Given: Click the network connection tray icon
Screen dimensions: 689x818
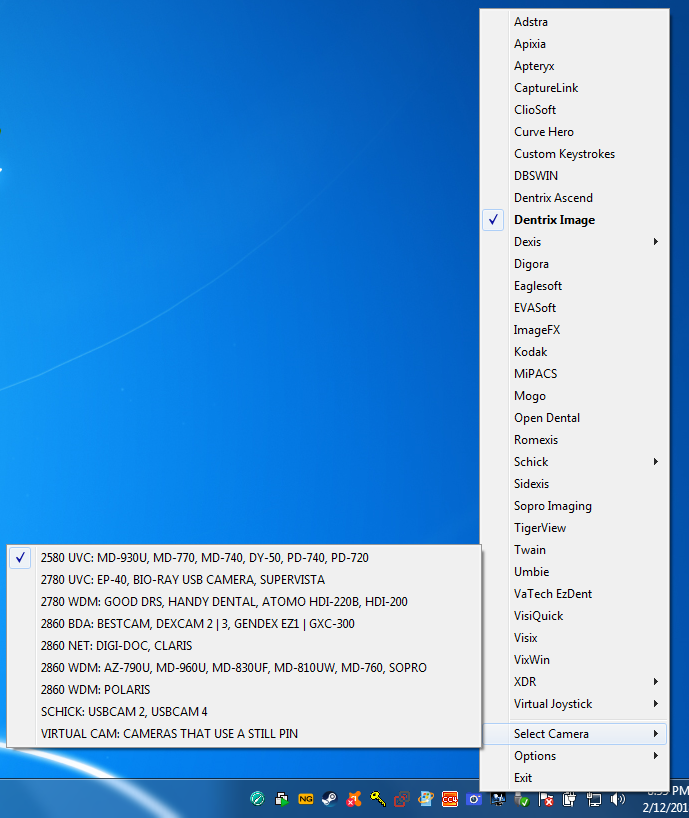Looking at the screenshot, I should click(x=594, y=799).
